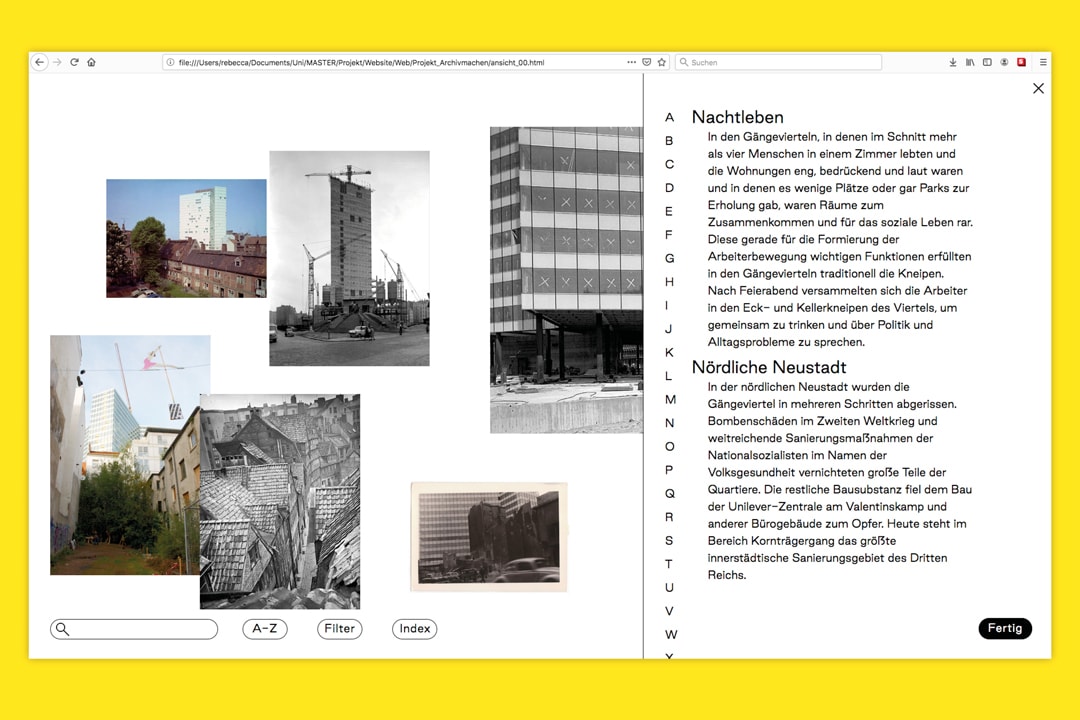The height and width of the screenshot is (720, 1080).
Task: Jump to letter B in the index
Action: click(x=669, y=141)
